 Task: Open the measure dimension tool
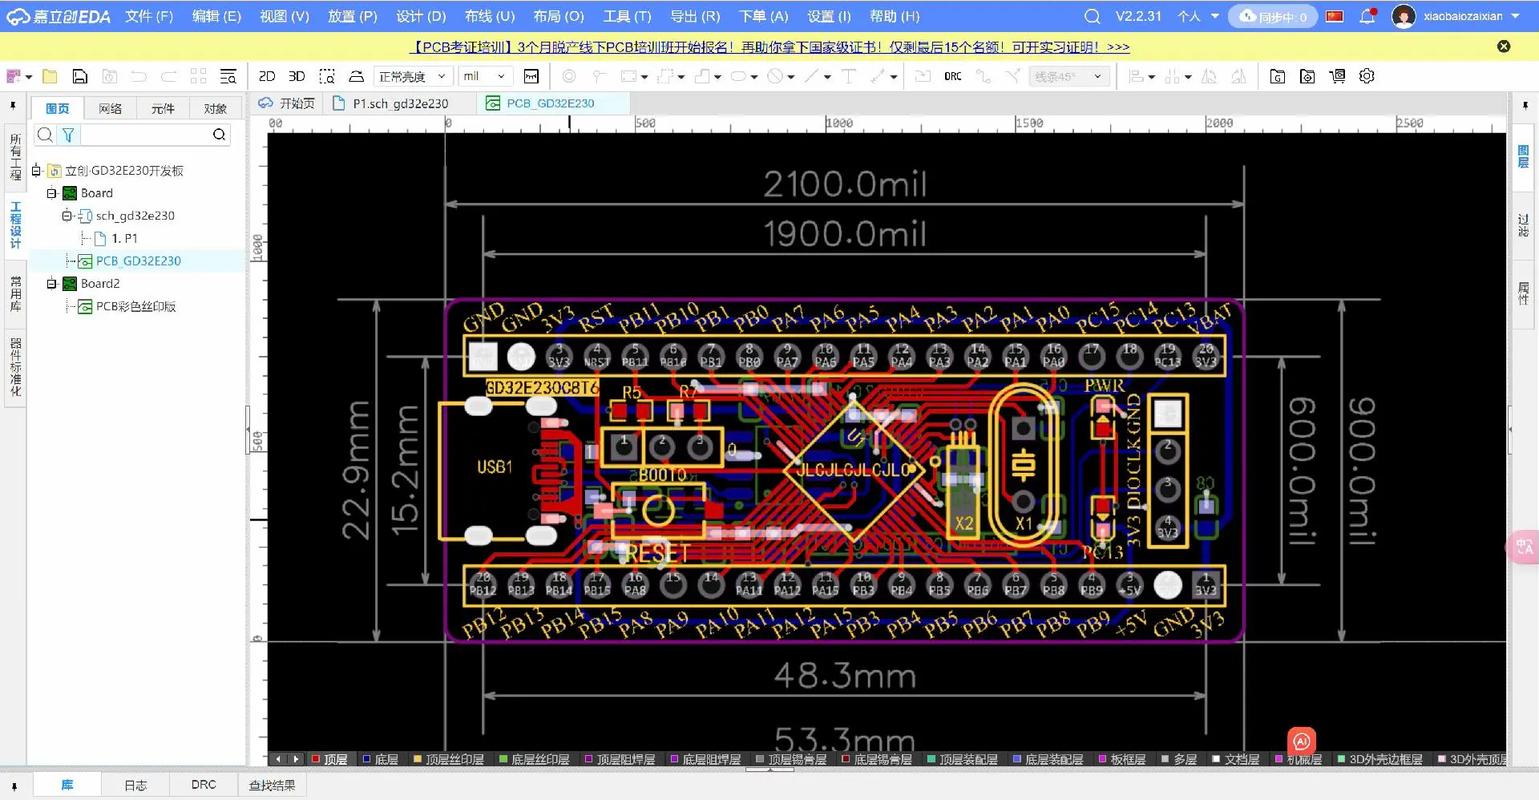click(x=532, y=76)
